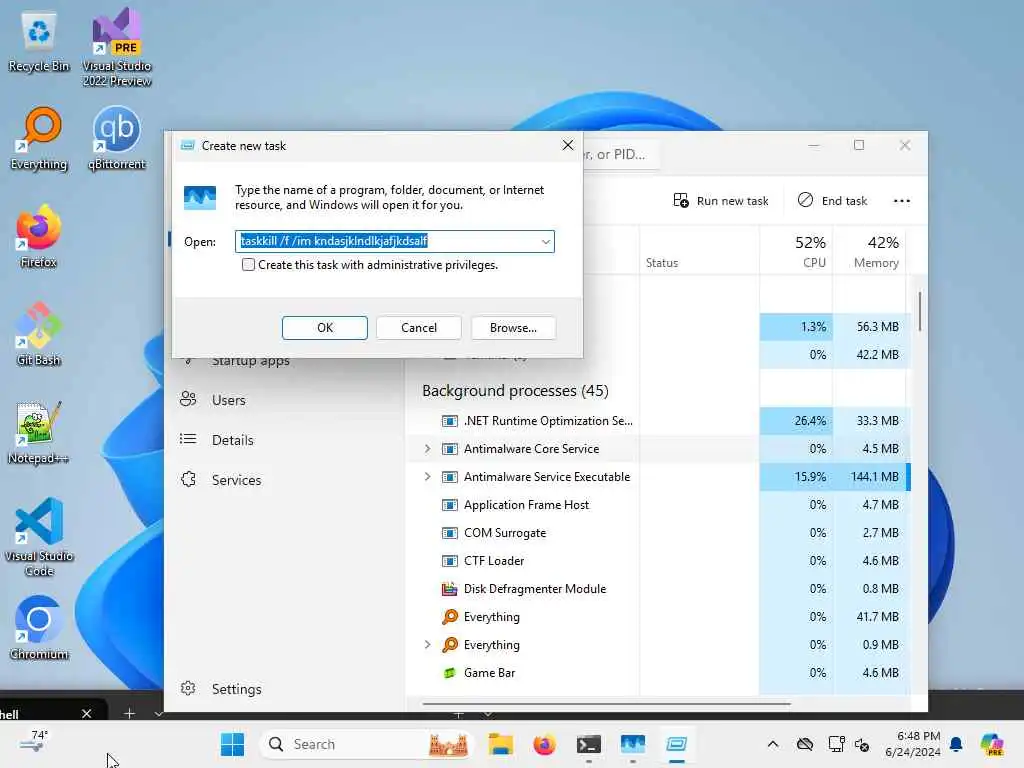Click the Details sidebar icon

(x=188, y=439)
